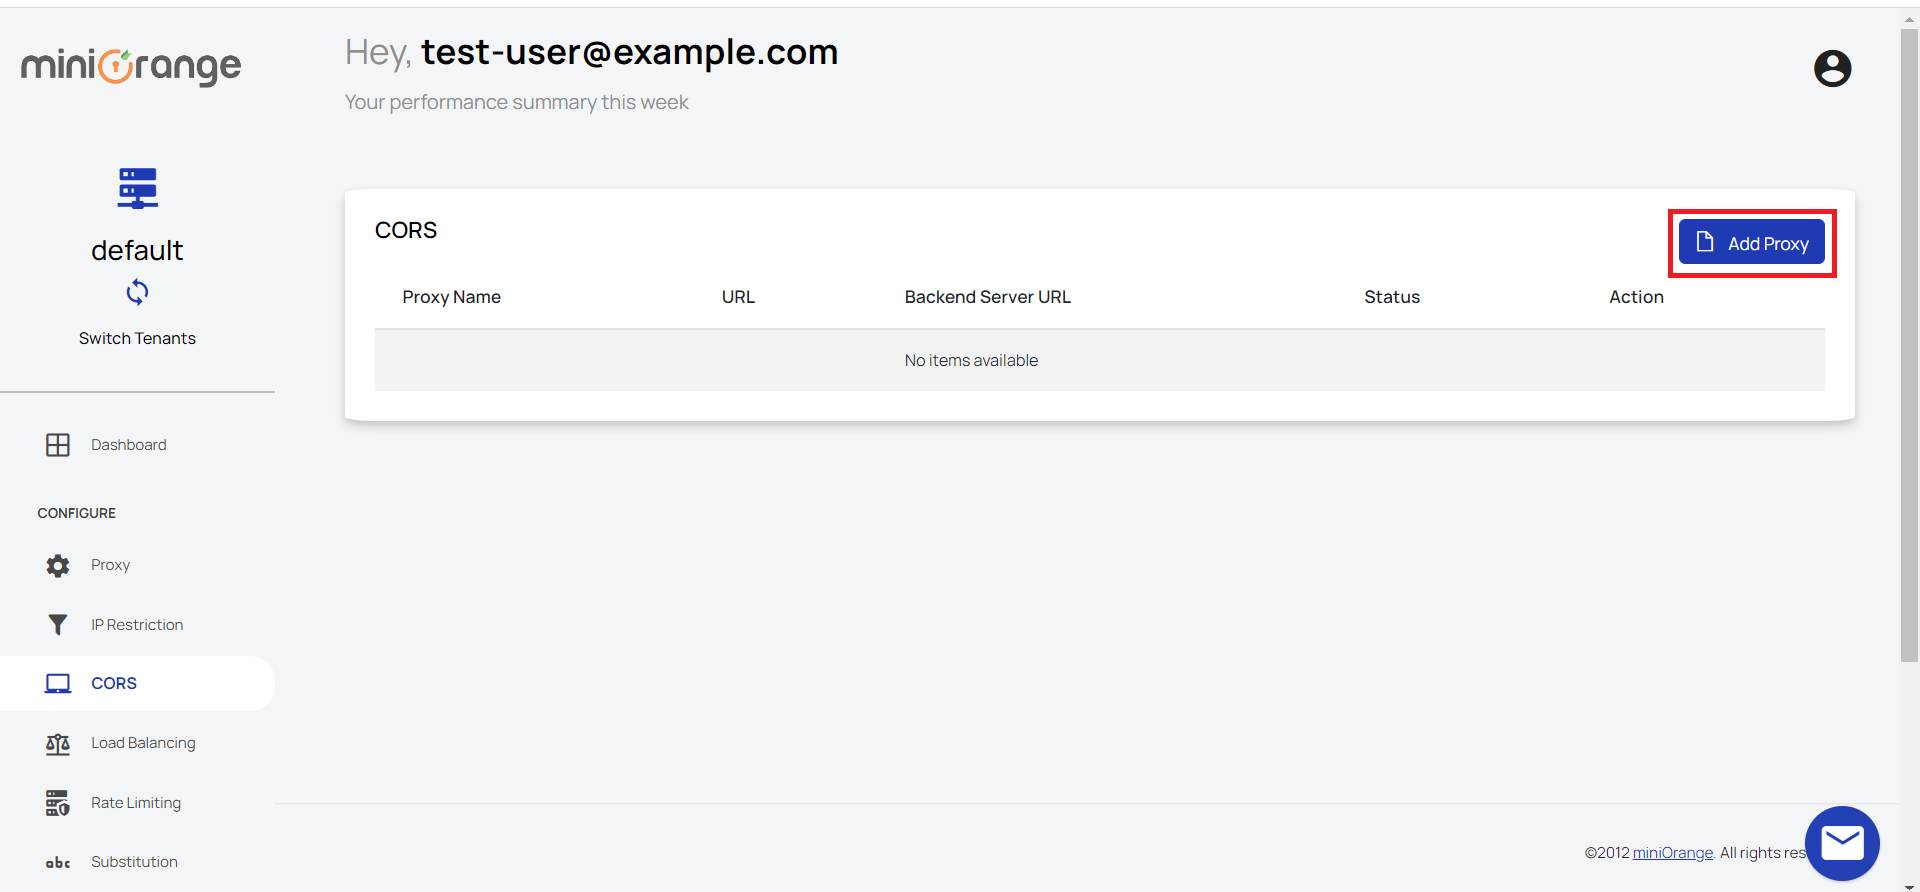
Task: Open the miniOrange footer link
Action: tap(1672, 853)
